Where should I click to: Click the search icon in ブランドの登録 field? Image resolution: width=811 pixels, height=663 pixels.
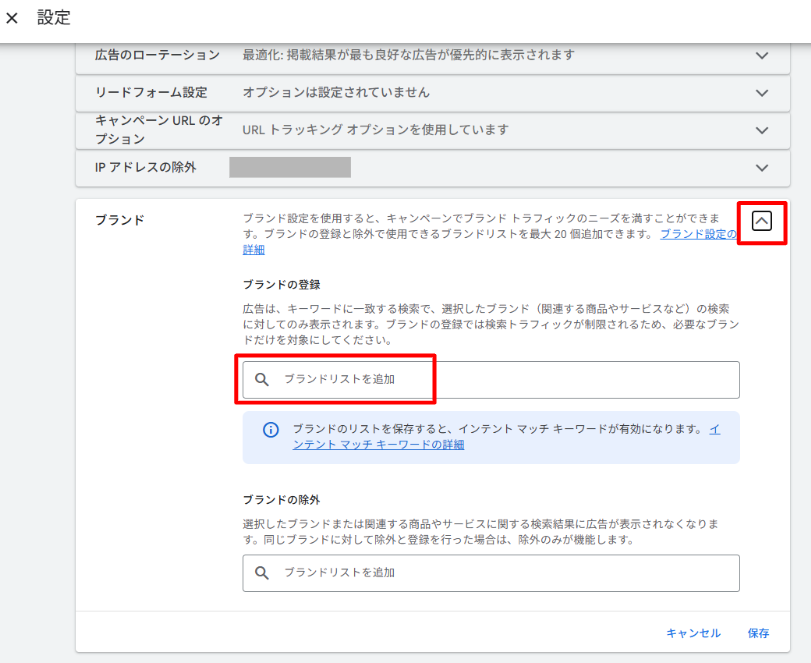262,380
